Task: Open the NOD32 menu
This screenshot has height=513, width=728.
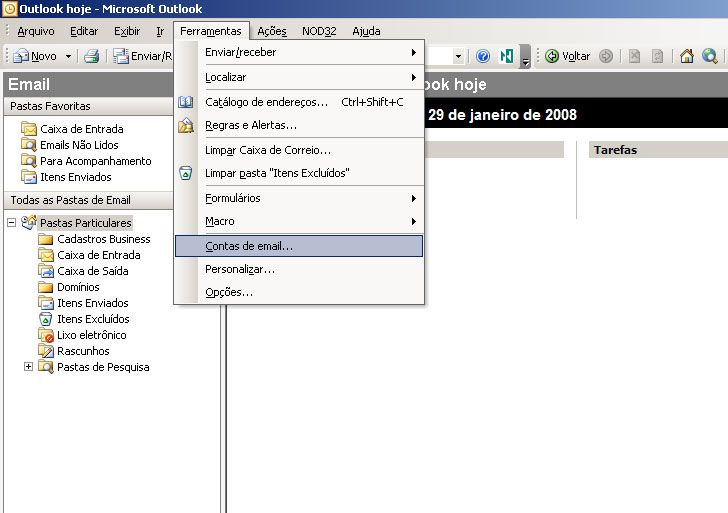Action: click(x=319, y=31)
